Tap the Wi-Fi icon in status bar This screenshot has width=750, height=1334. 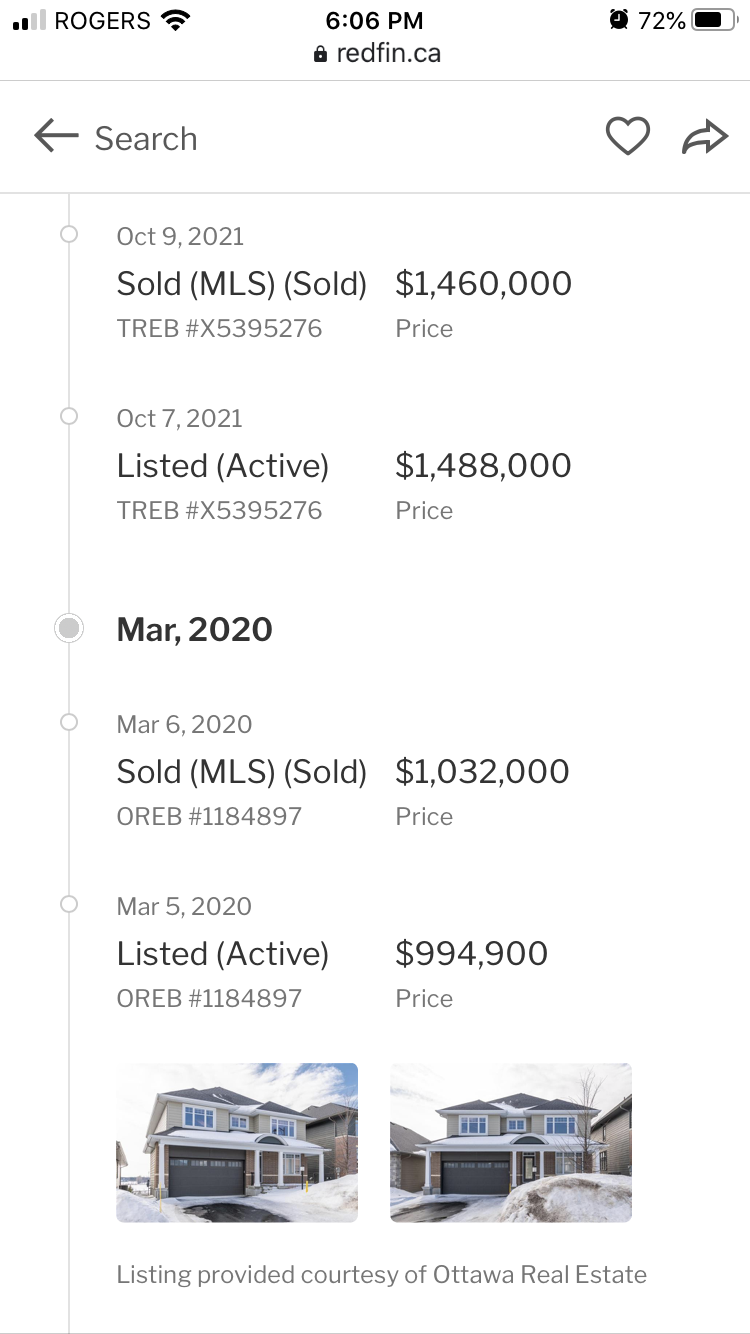click(x=176, y=20)
